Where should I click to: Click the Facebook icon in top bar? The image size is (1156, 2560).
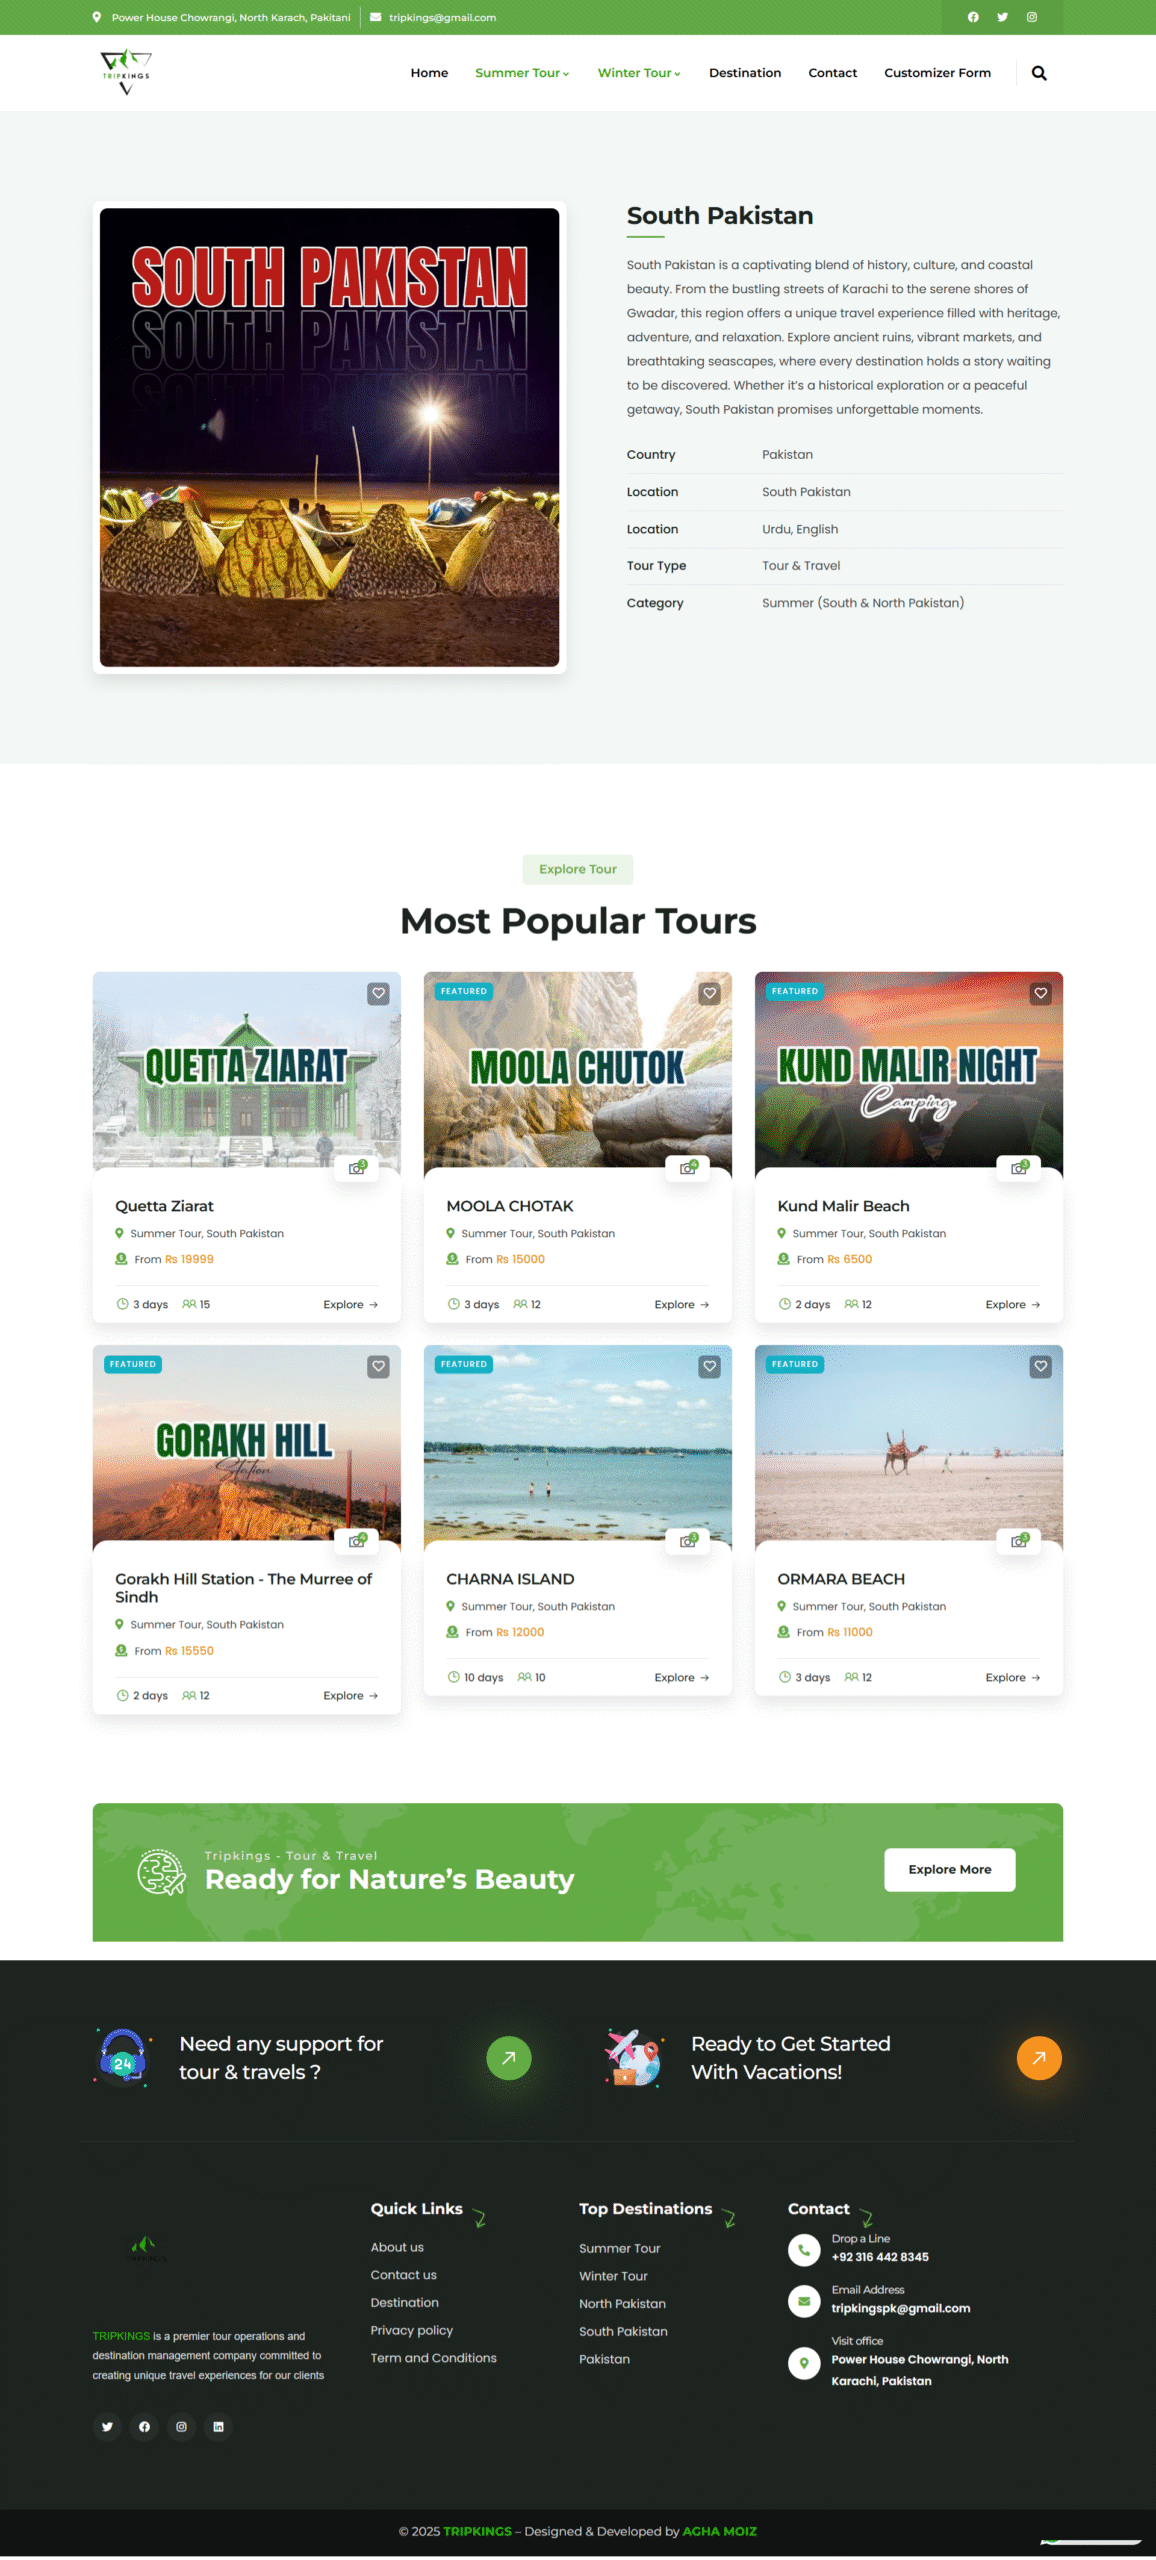[x=973, y=17]
